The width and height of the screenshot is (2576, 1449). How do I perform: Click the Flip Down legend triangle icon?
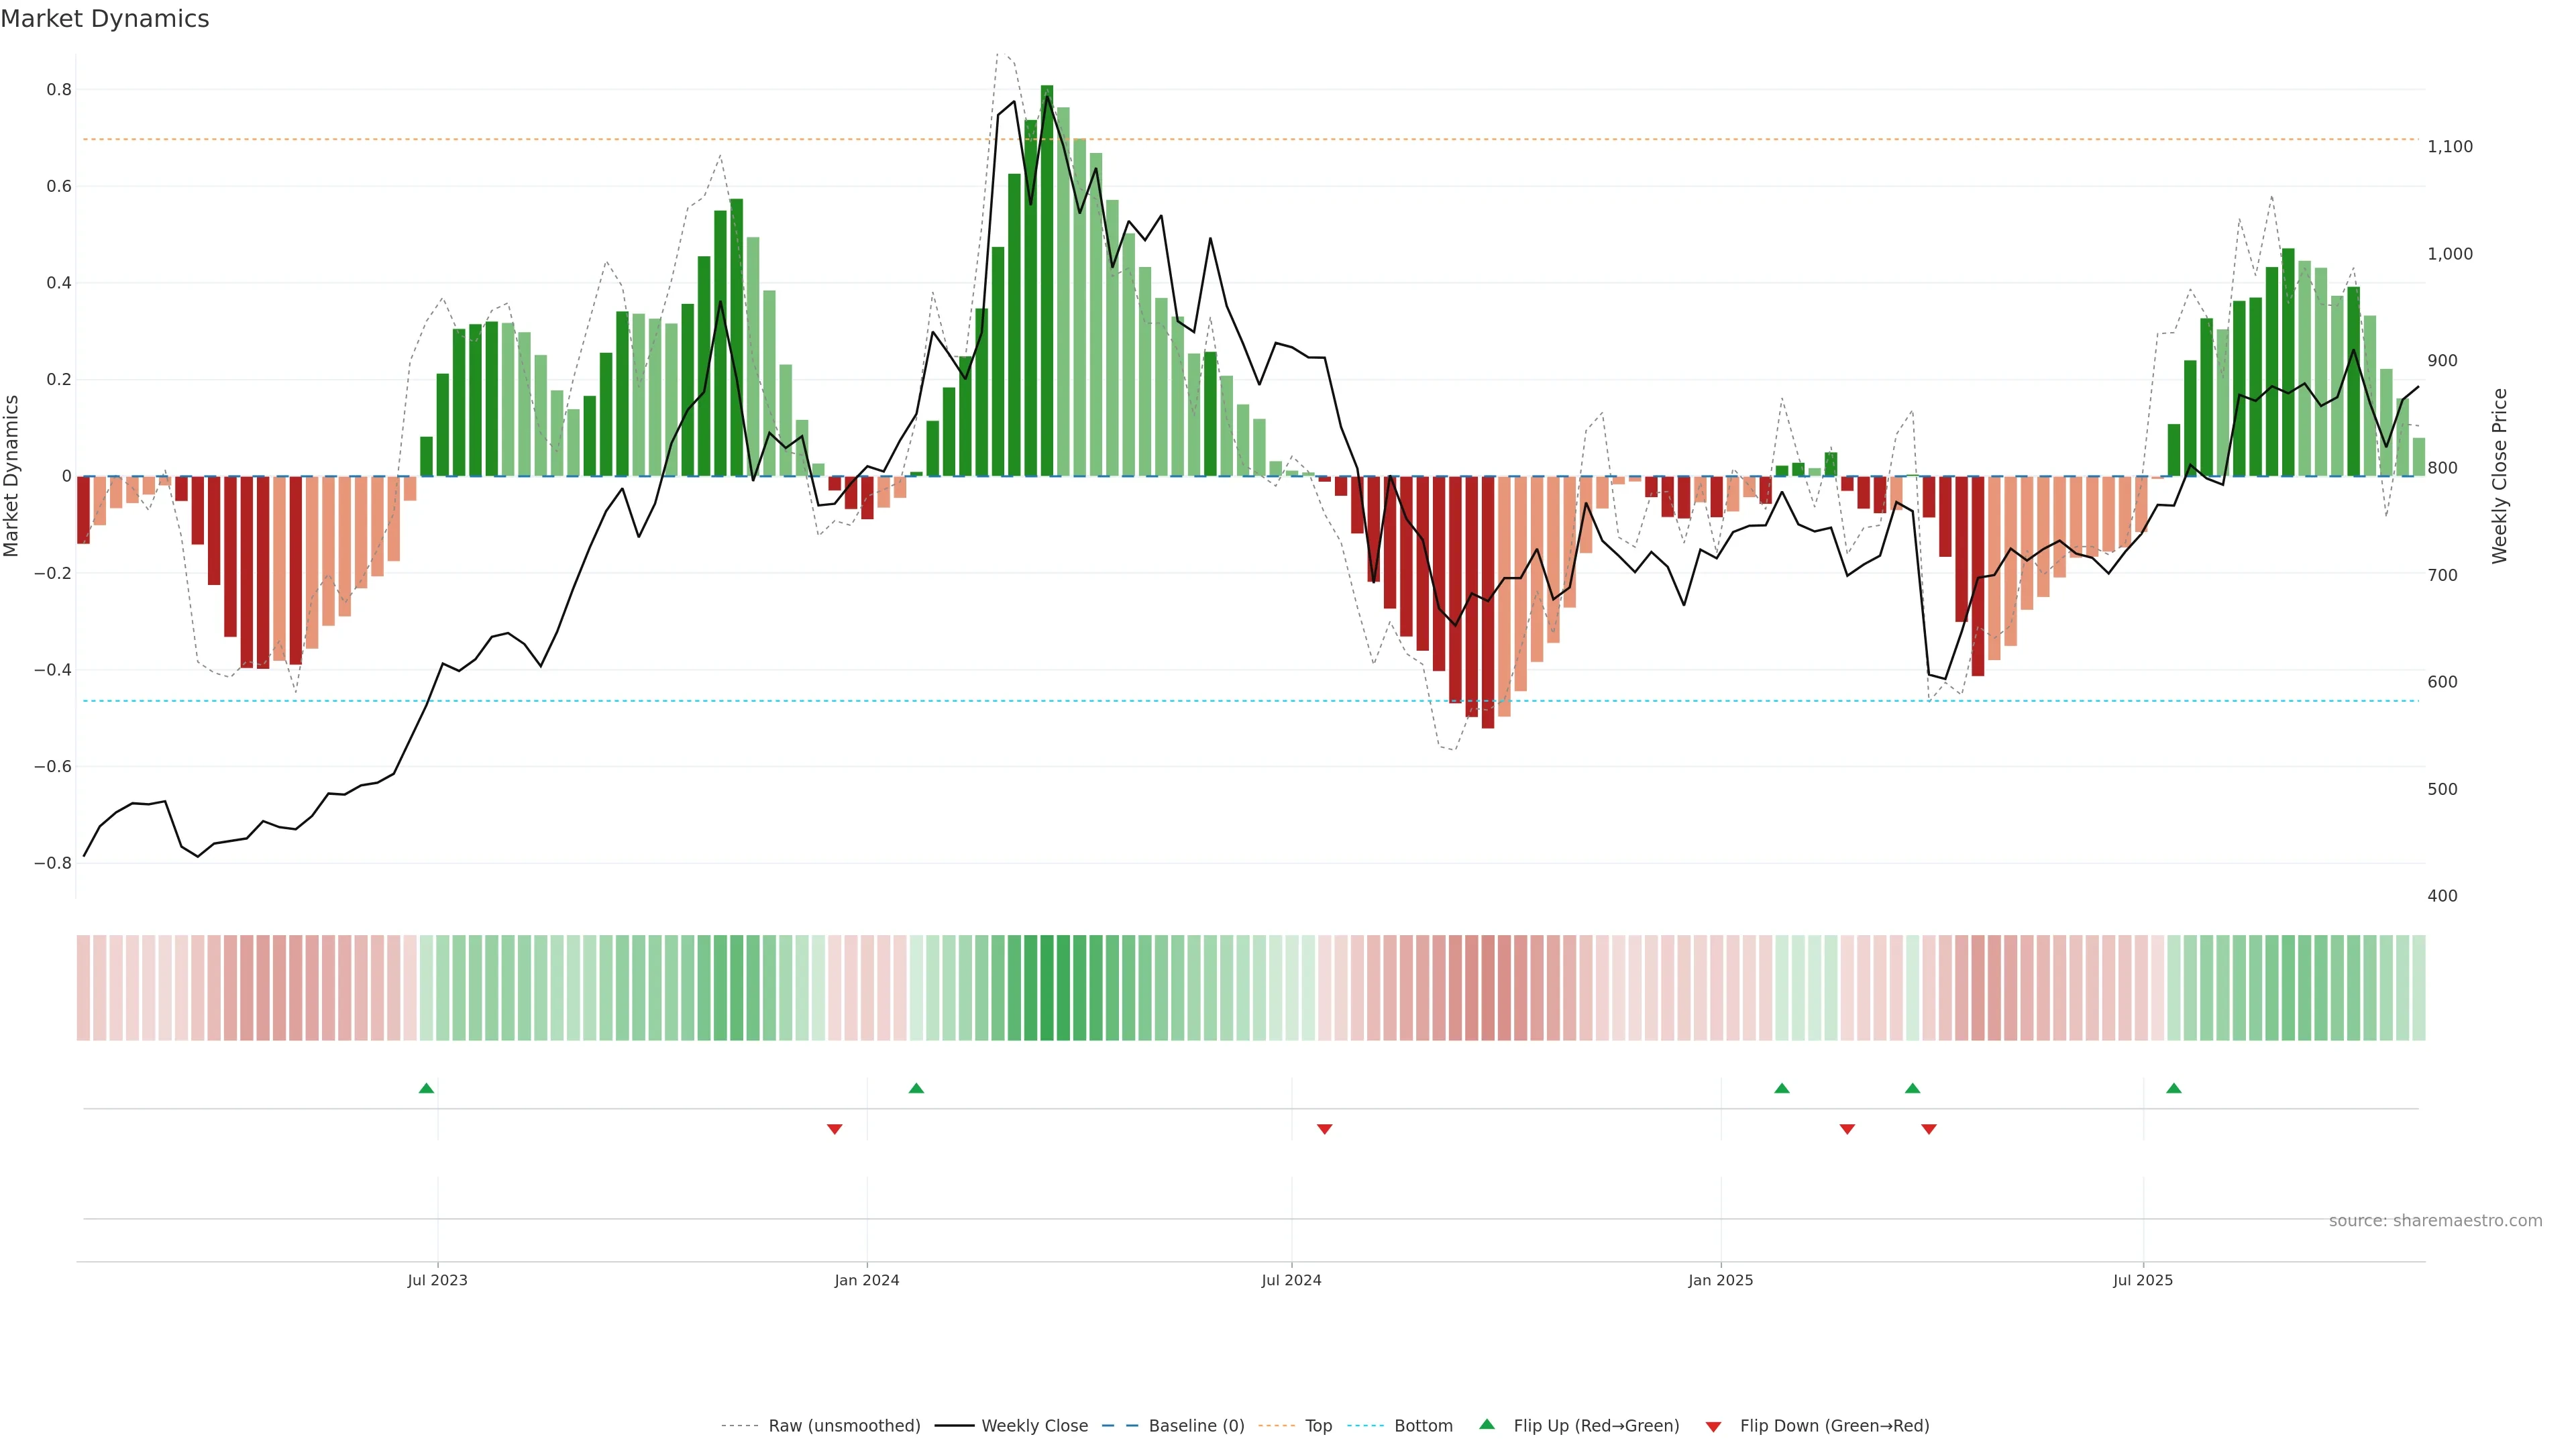tap(1713, 1426)
